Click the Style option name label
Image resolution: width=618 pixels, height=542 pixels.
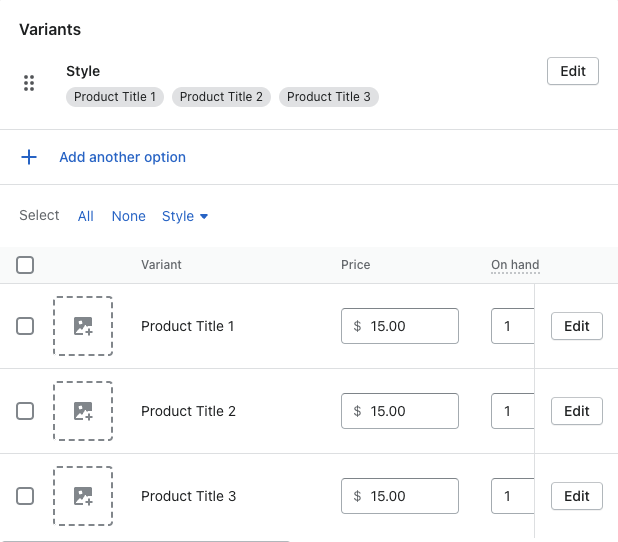click(x=83, y=71)
